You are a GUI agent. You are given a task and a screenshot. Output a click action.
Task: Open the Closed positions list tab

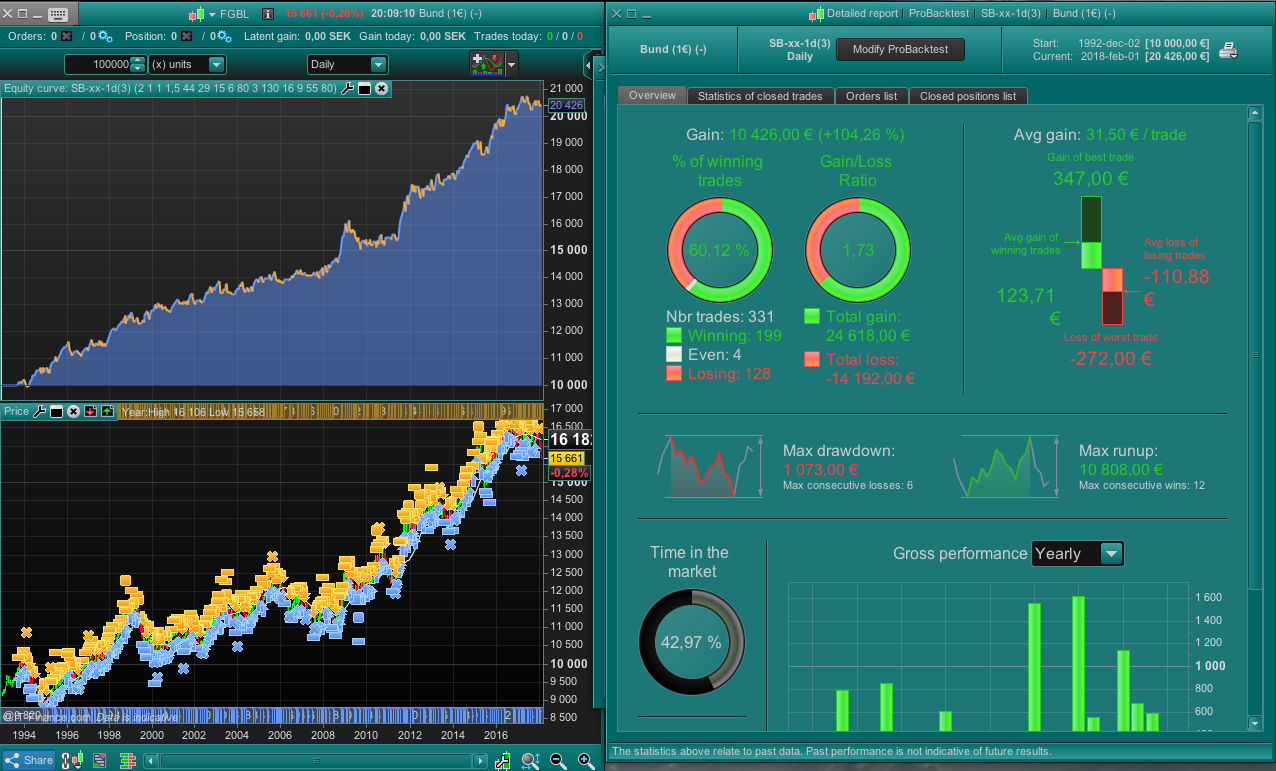point(968,96)
